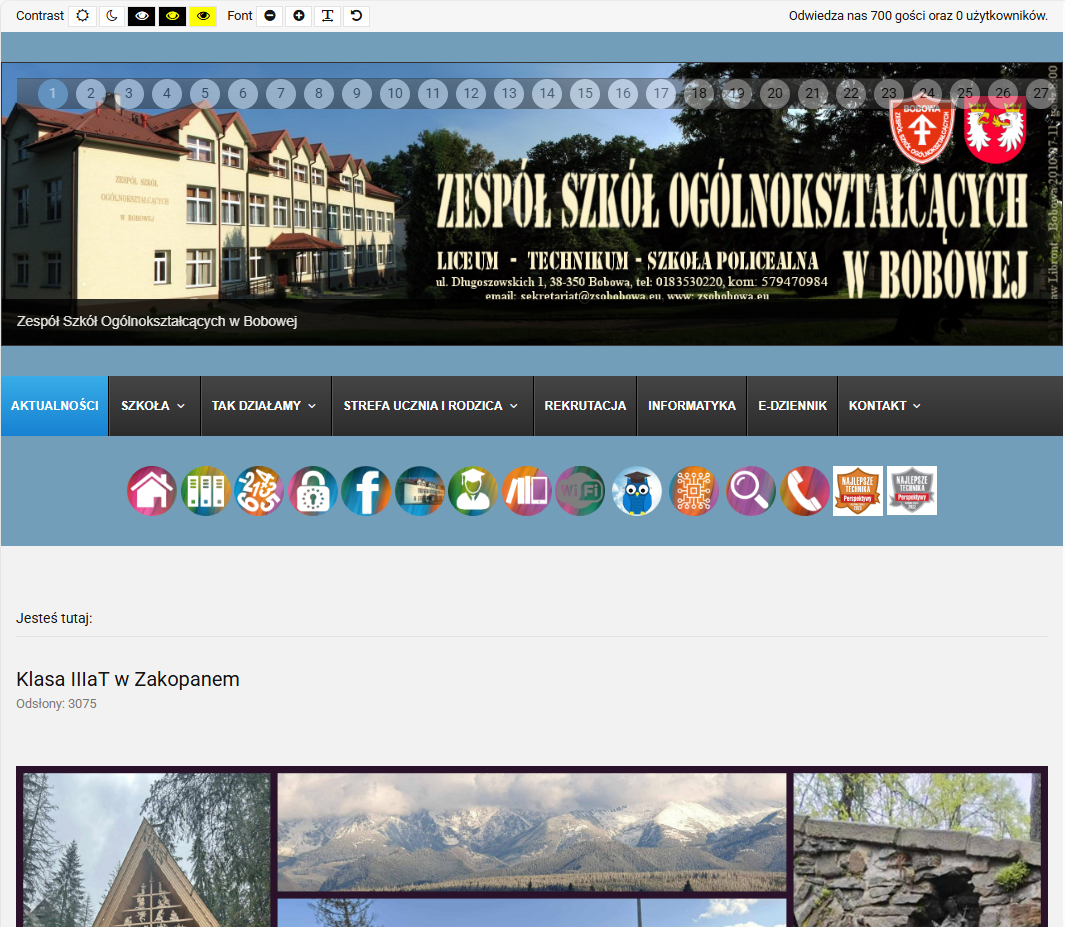Screen dimensions: 1065x927
Task: Click the phone handset icon
Action: [x=805, y=491]
